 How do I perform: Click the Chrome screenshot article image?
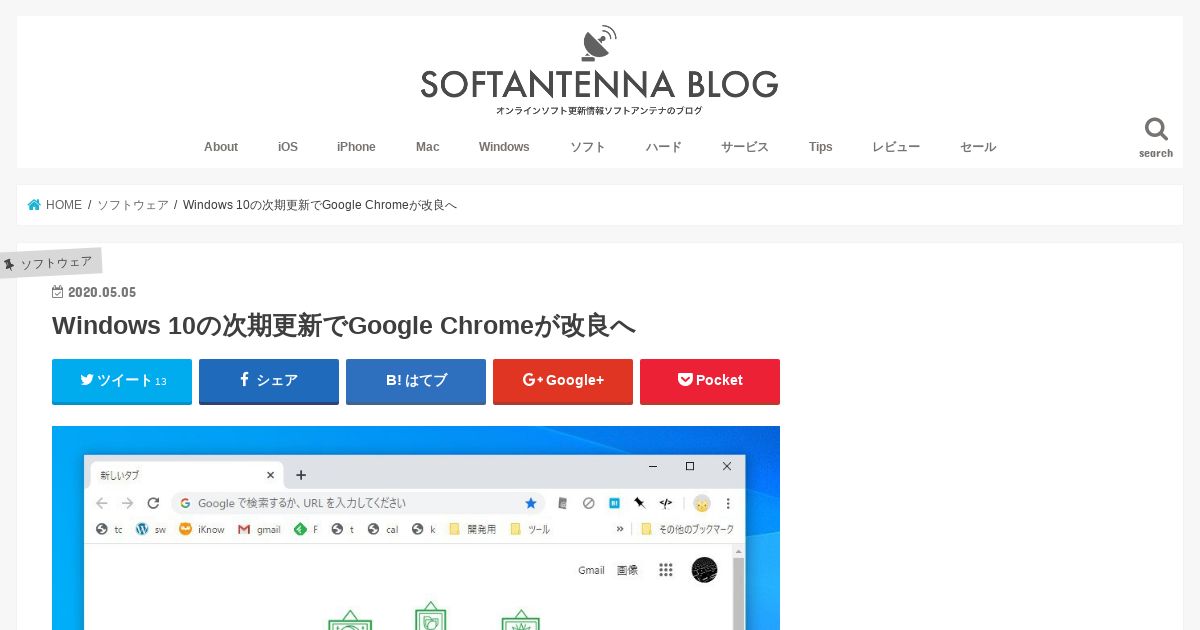tap(416, 528)
